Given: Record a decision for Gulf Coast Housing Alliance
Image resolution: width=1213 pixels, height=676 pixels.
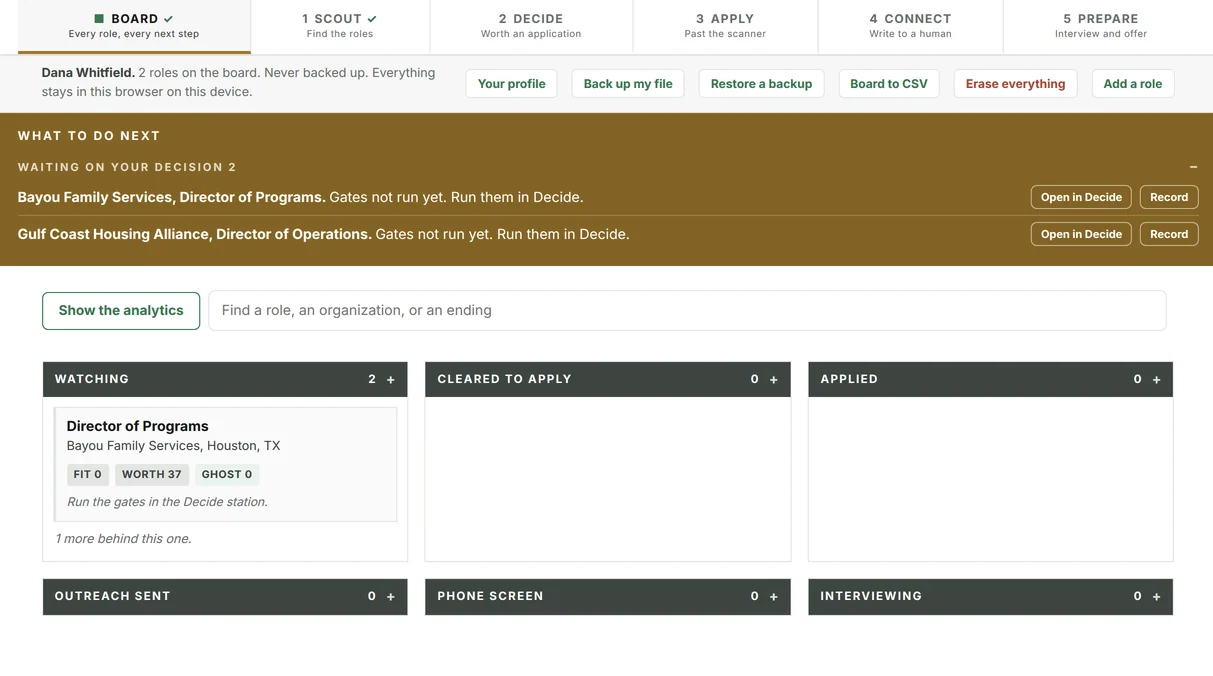Looking at the screenshot, I should pyautogui.click(x=1169, y=234).
